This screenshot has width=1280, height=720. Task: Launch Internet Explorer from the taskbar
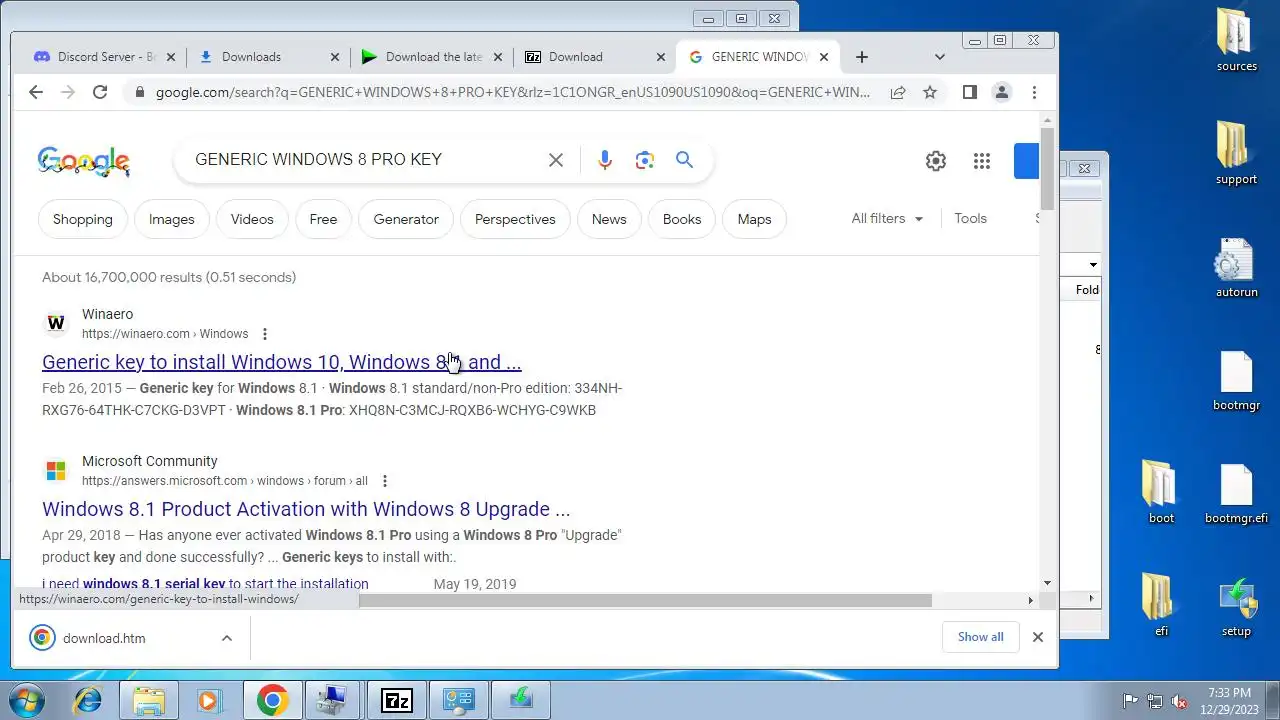87,700
